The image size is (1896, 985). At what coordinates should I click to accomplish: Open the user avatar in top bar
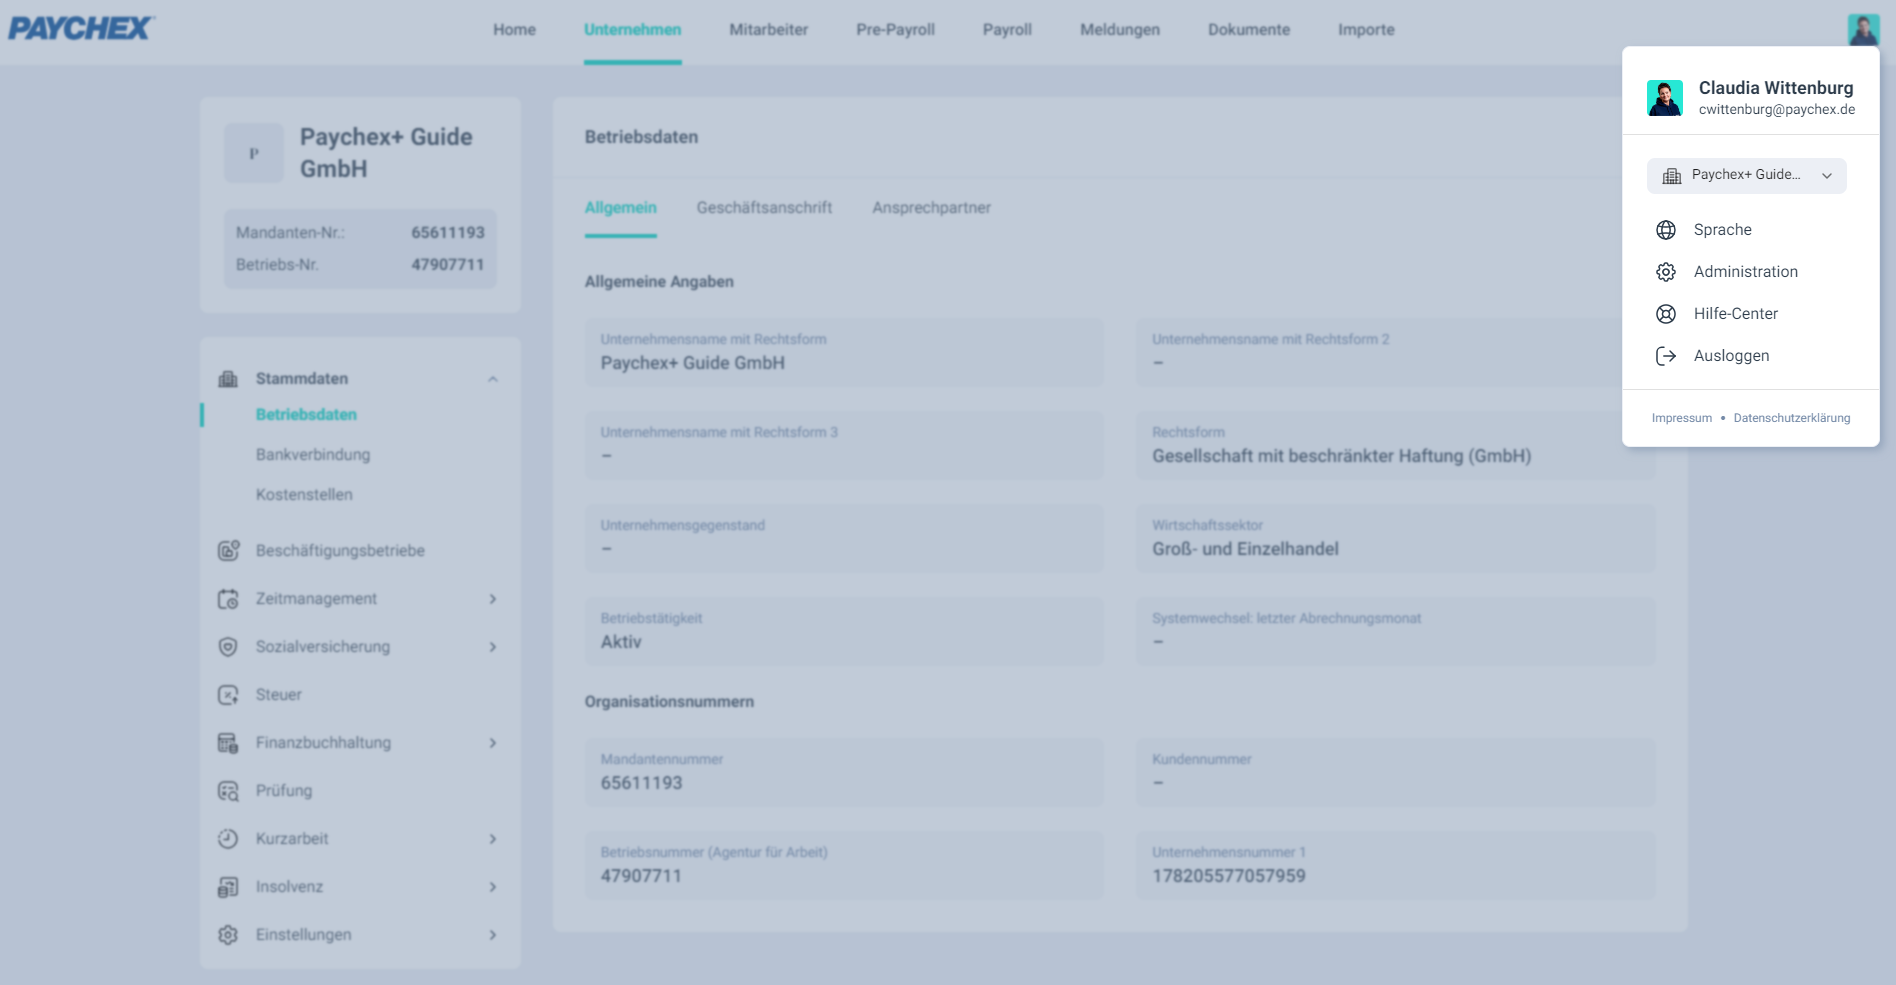1863,29
